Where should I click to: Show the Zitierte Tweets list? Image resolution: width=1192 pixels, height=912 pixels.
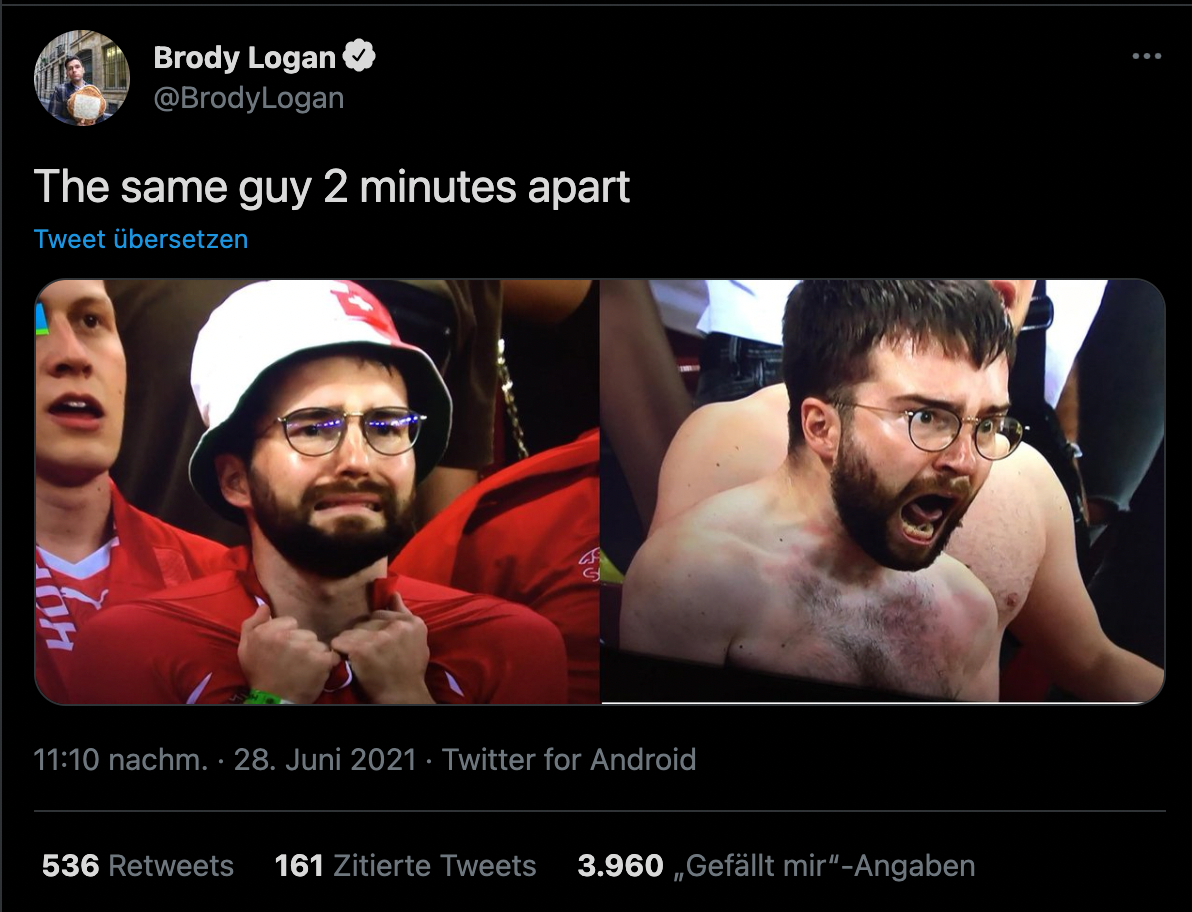pyautogui.click(x=405, y=866)
